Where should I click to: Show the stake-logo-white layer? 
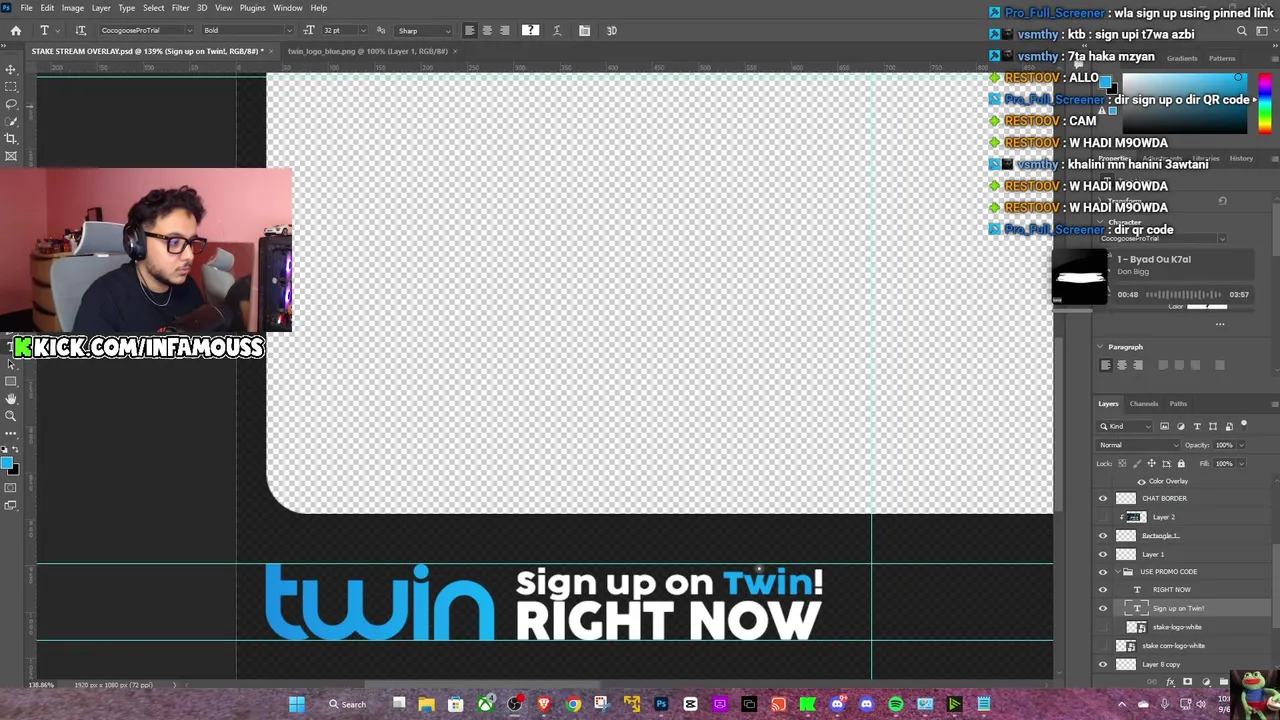coord(1103,627)
